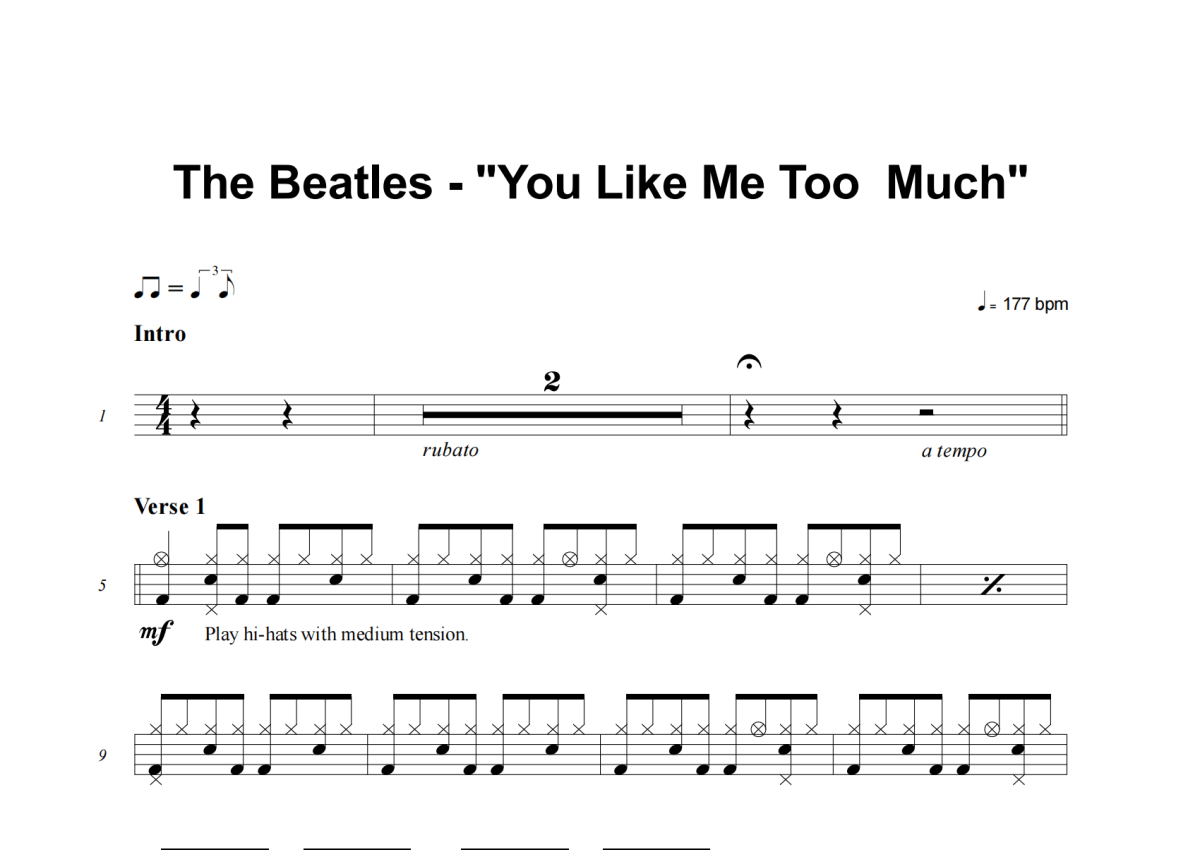Viewport: 1200px width, 850px height.
Task: Select measure number 1
Action: 102,416
